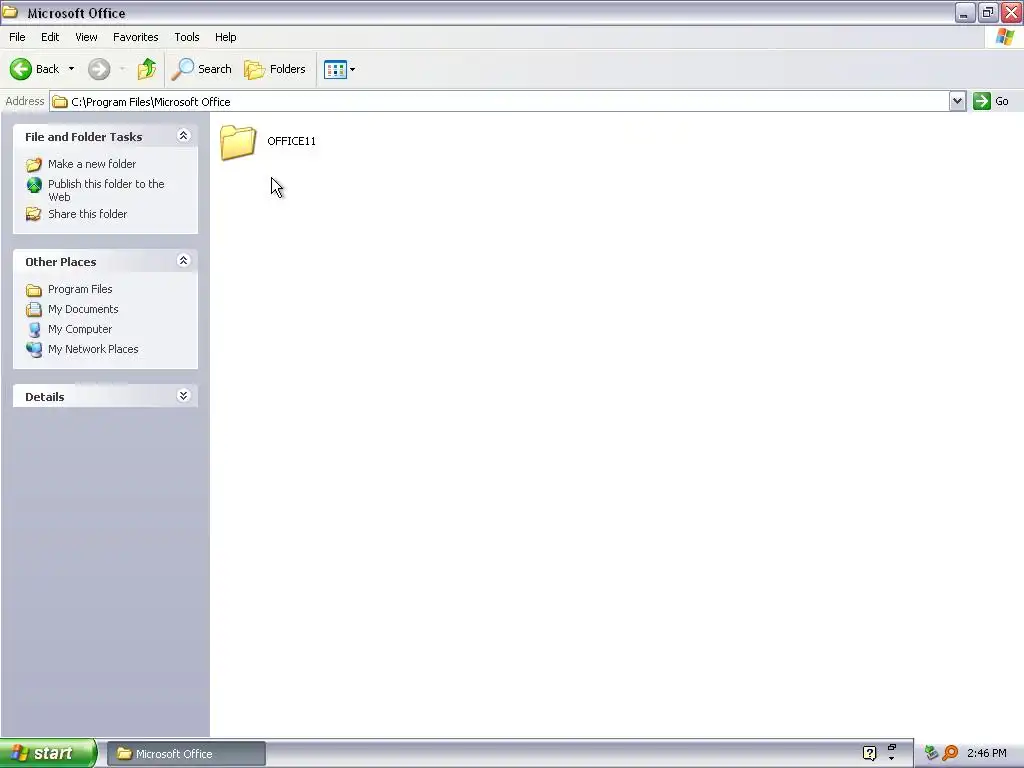
Task: Click Share this folder link
Action: (x=88, y=214)
